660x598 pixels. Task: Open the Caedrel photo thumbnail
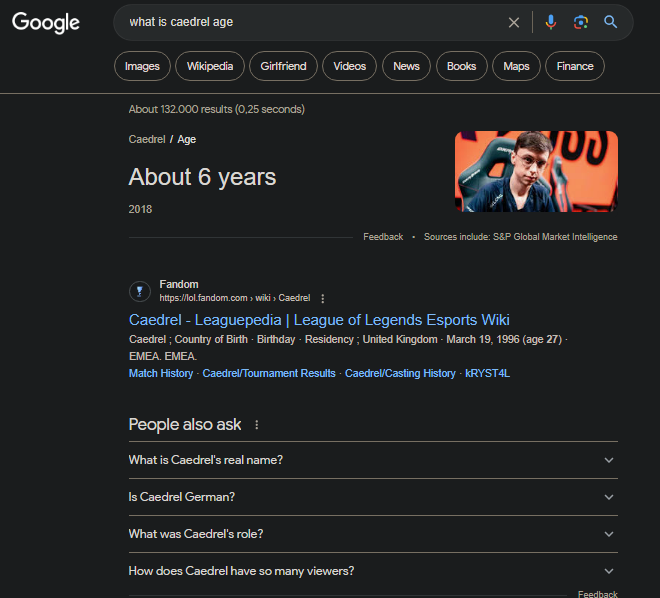click(536, 171)
